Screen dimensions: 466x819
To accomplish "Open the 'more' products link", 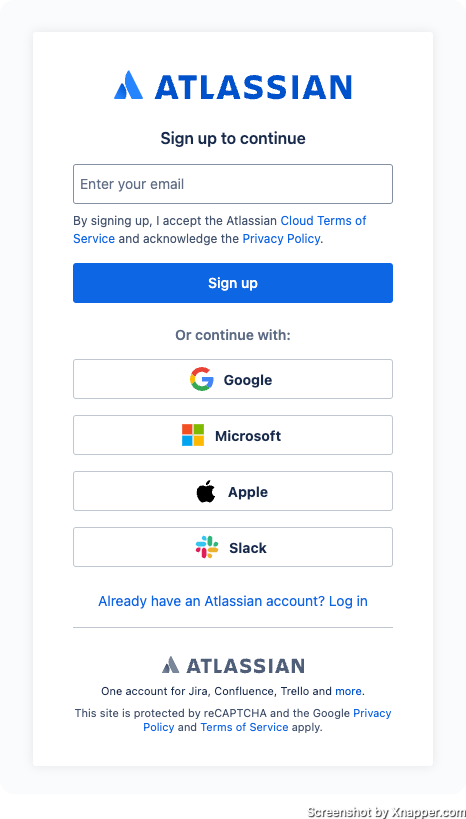I will click(348, 691).
